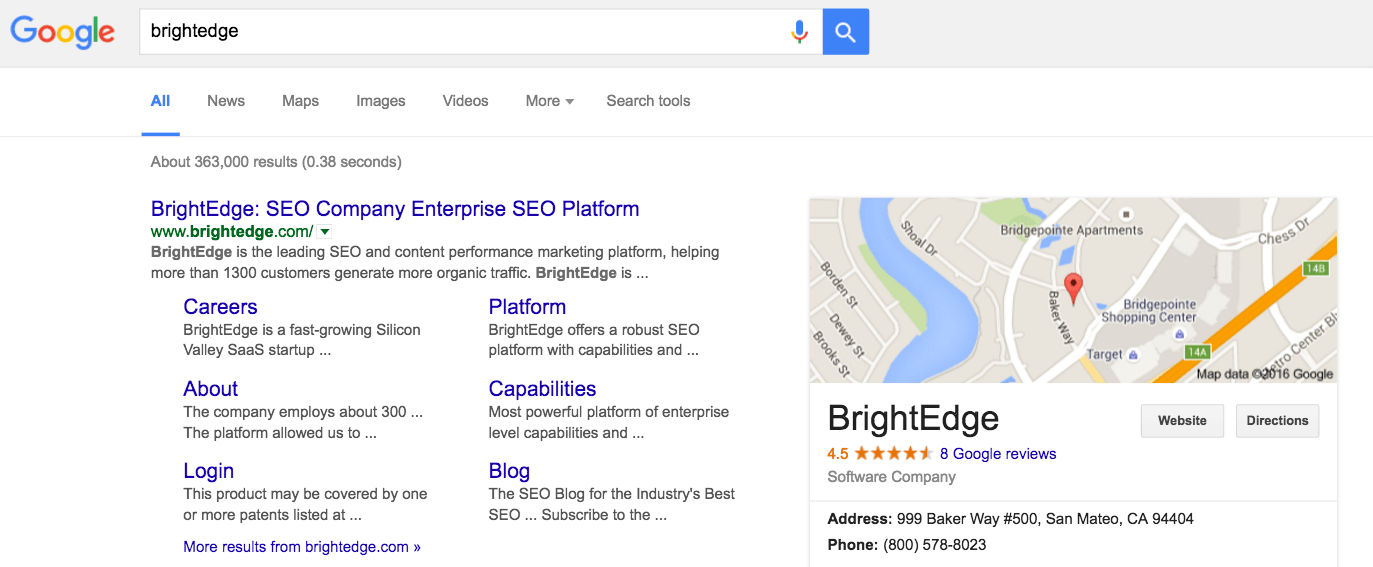
Task: Click the Baker Way street label on map
Action: click(1060, 318)
